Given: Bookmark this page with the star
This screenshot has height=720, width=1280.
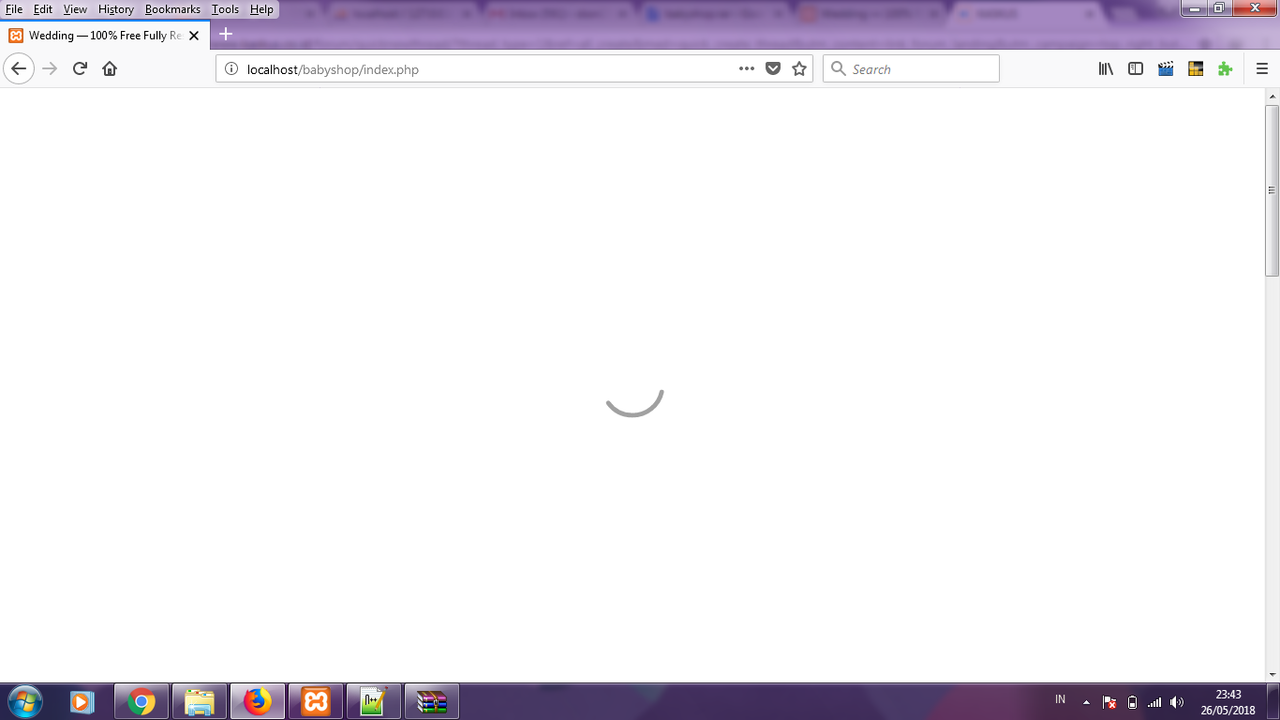Looking at the screenshot, I should point(799,69).
